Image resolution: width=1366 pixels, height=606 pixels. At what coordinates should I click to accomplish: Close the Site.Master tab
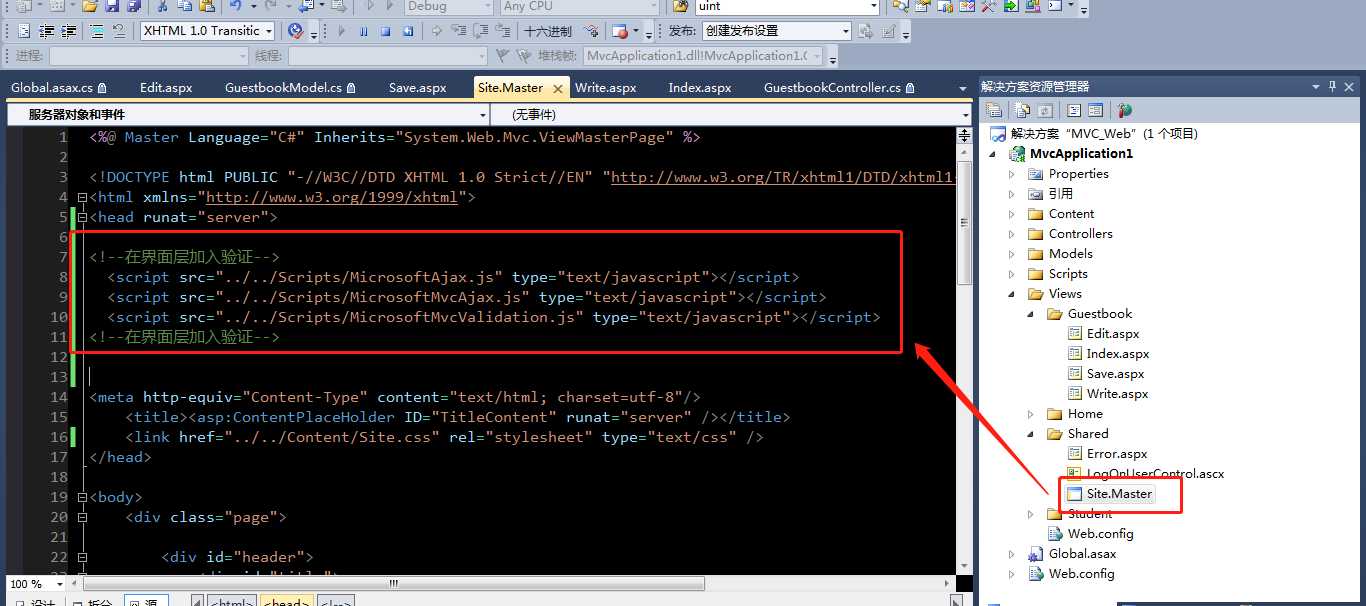click(x=556, y=88)
